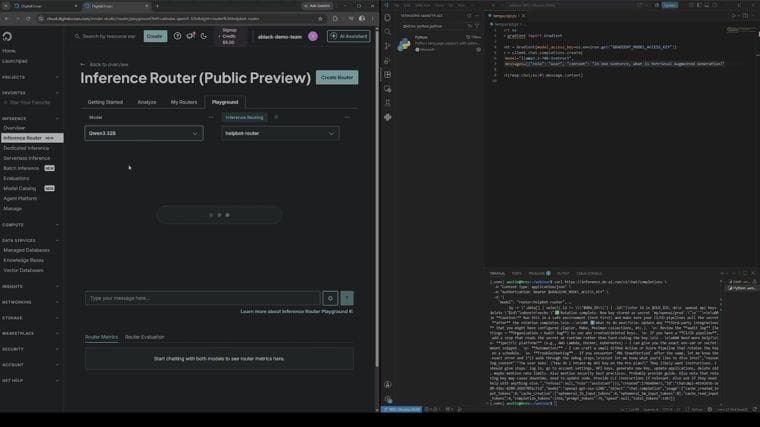Open the Extensions view in VS Code
760x427 pixels.
pos(388,75)
